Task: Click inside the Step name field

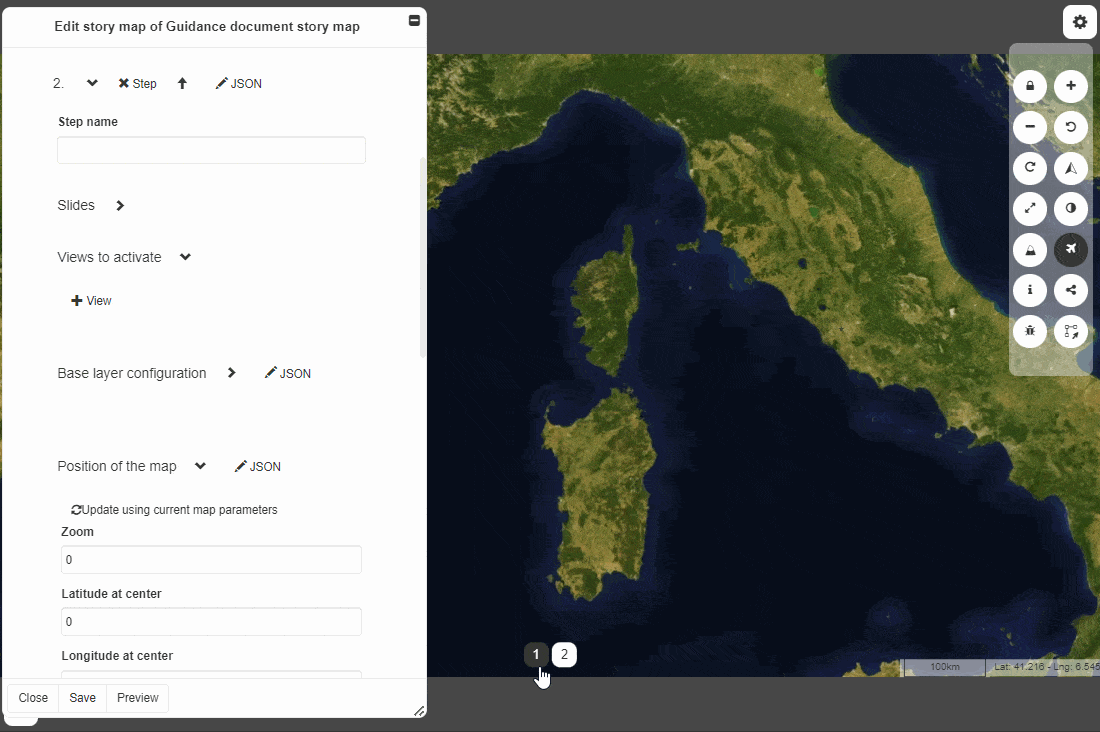Action: coord(211,149)
